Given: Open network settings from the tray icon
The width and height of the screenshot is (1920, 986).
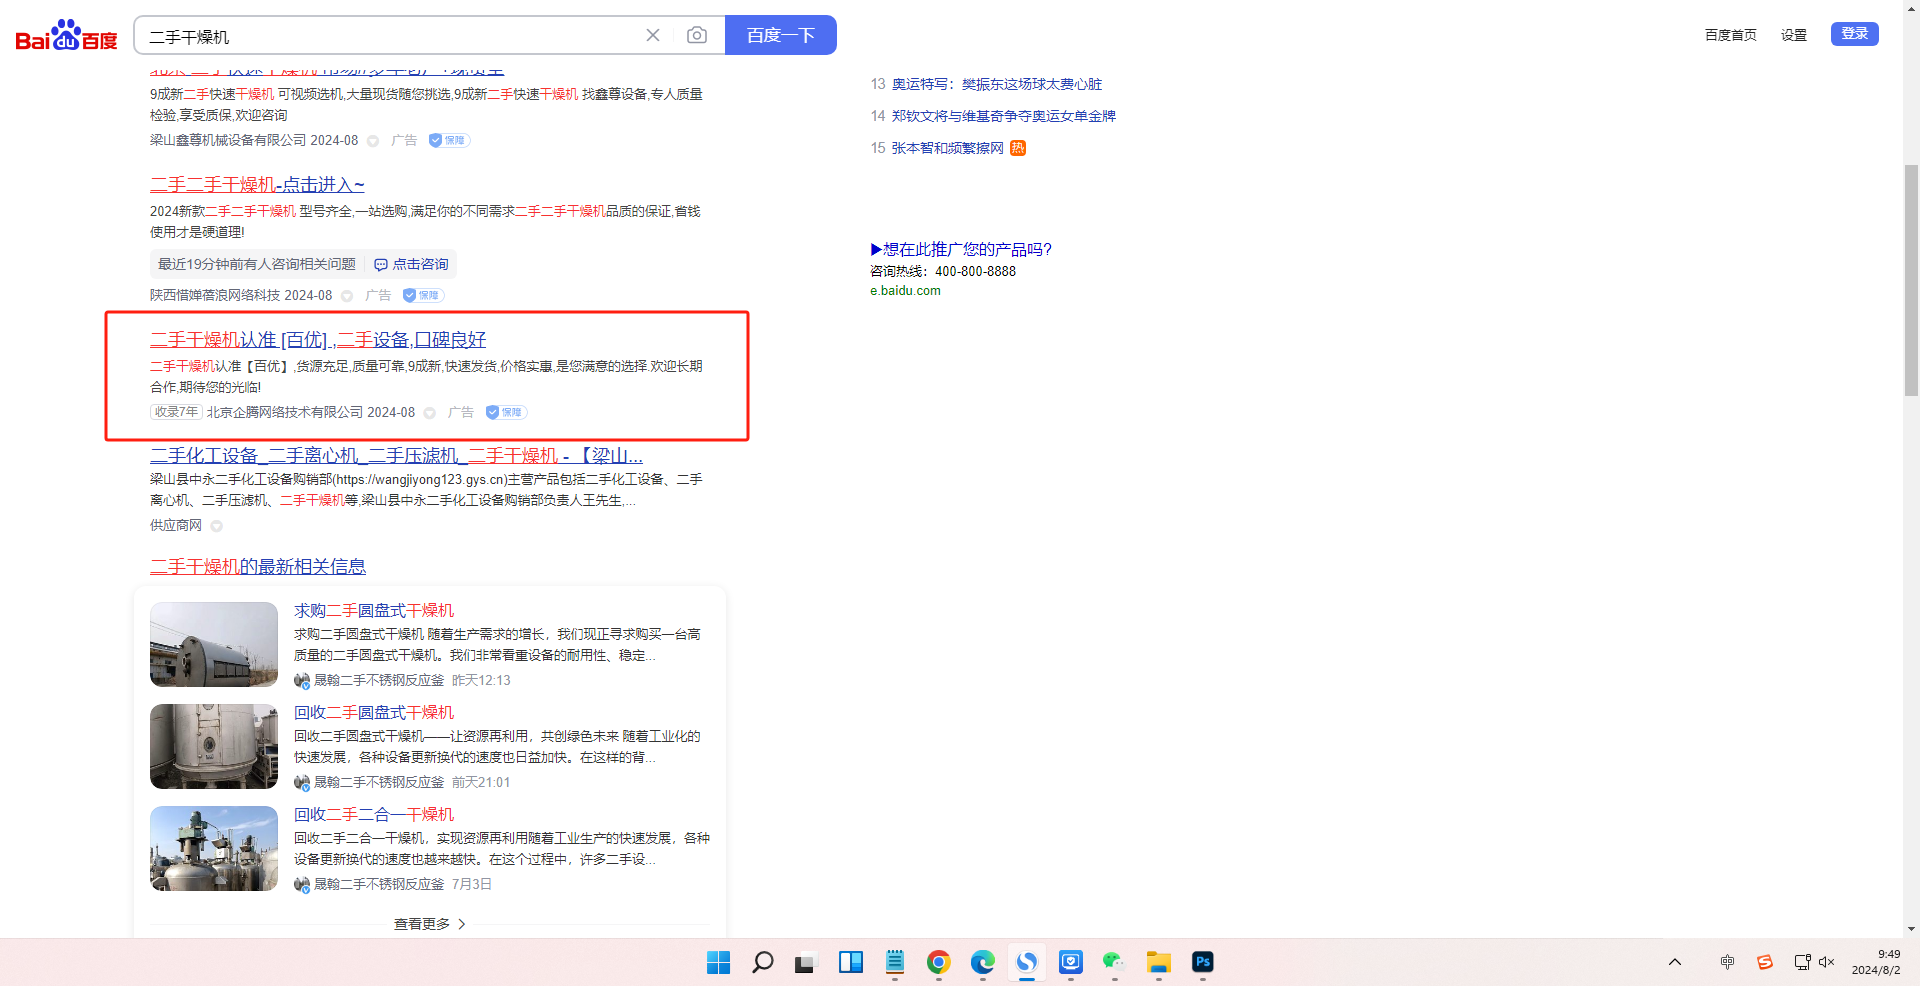Looking at the screenshot, I should point(1802,962).
